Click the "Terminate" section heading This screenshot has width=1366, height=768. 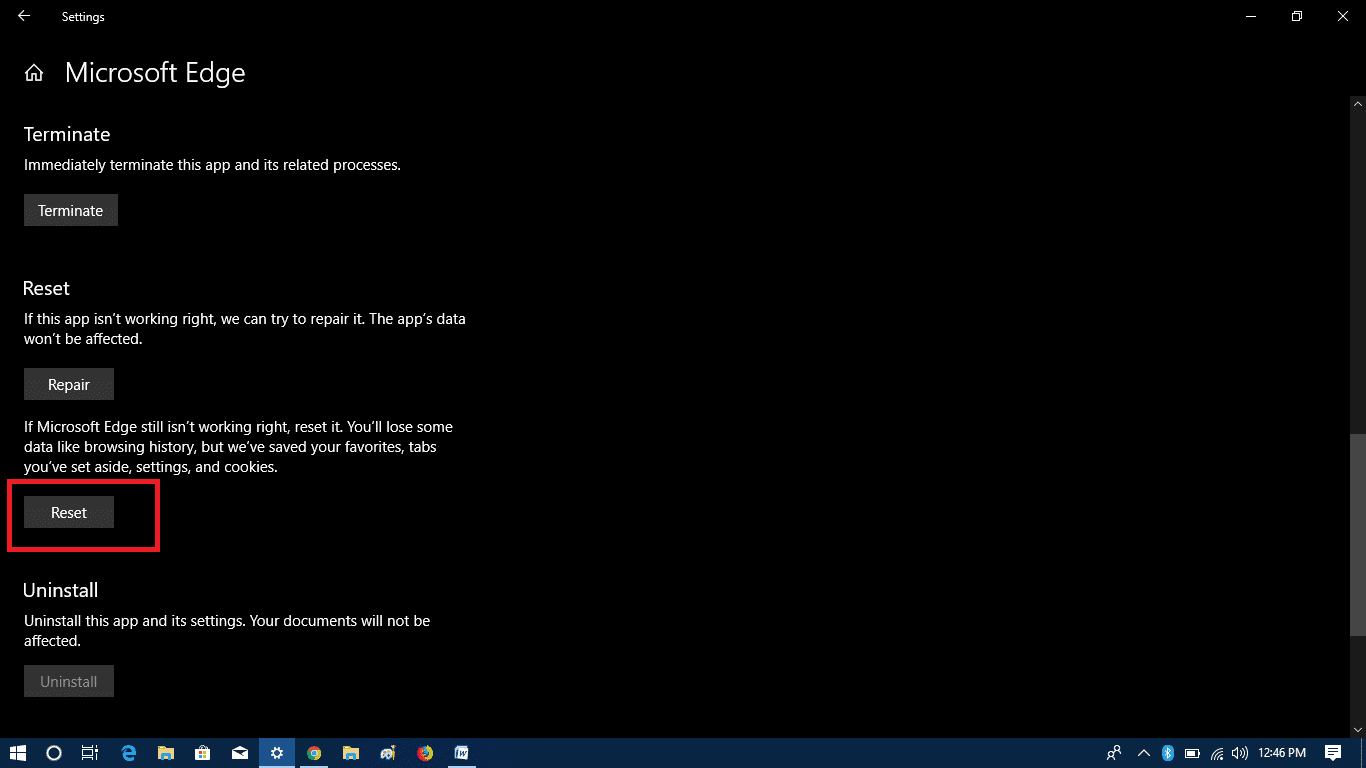(67, 134)
